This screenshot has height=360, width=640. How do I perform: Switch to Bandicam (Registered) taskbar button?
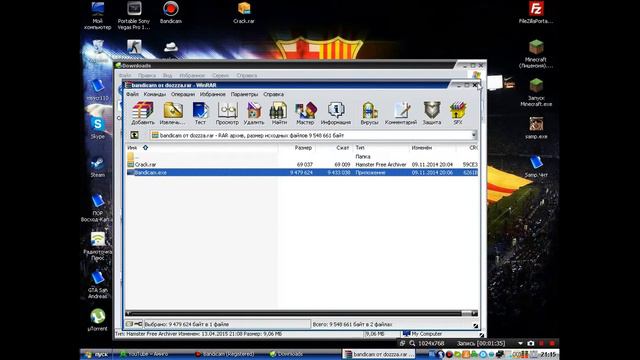tap(228, 354)
